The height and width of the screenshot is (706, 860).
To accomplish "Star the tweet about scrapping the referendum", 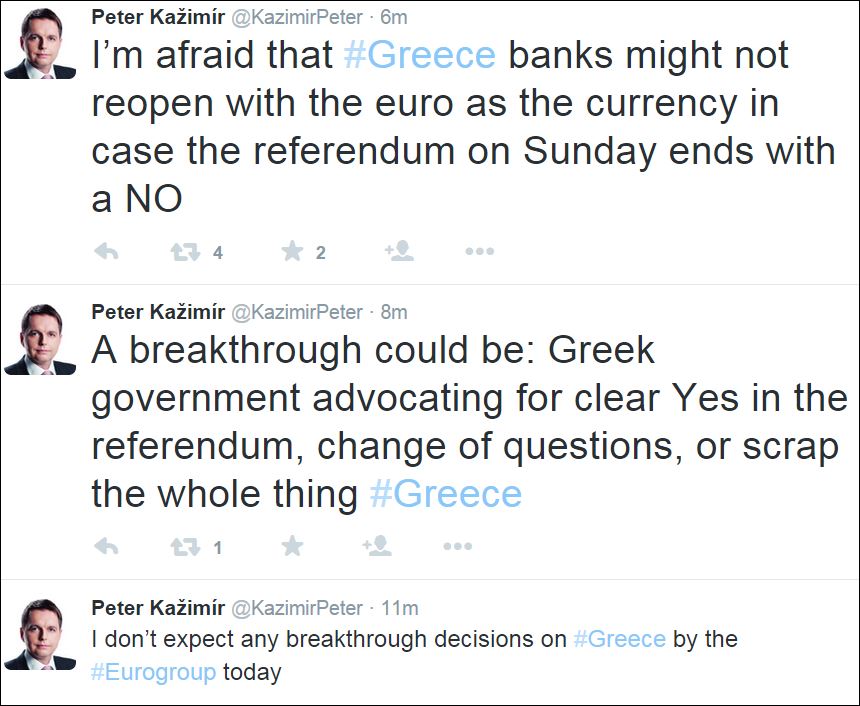I will [292, 546].
